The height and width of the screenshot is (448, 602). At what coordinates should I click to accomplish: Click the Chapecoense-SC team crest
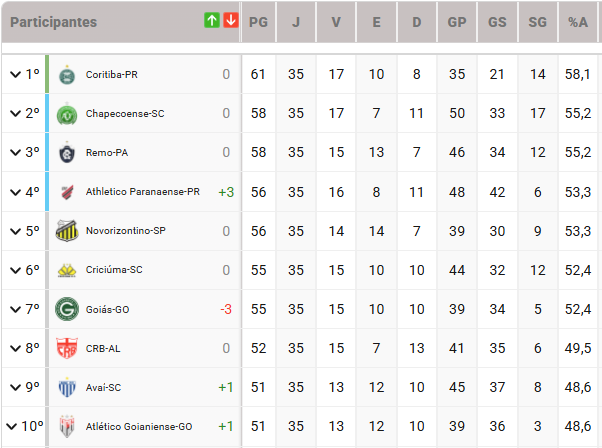click(x=67, y=113)
